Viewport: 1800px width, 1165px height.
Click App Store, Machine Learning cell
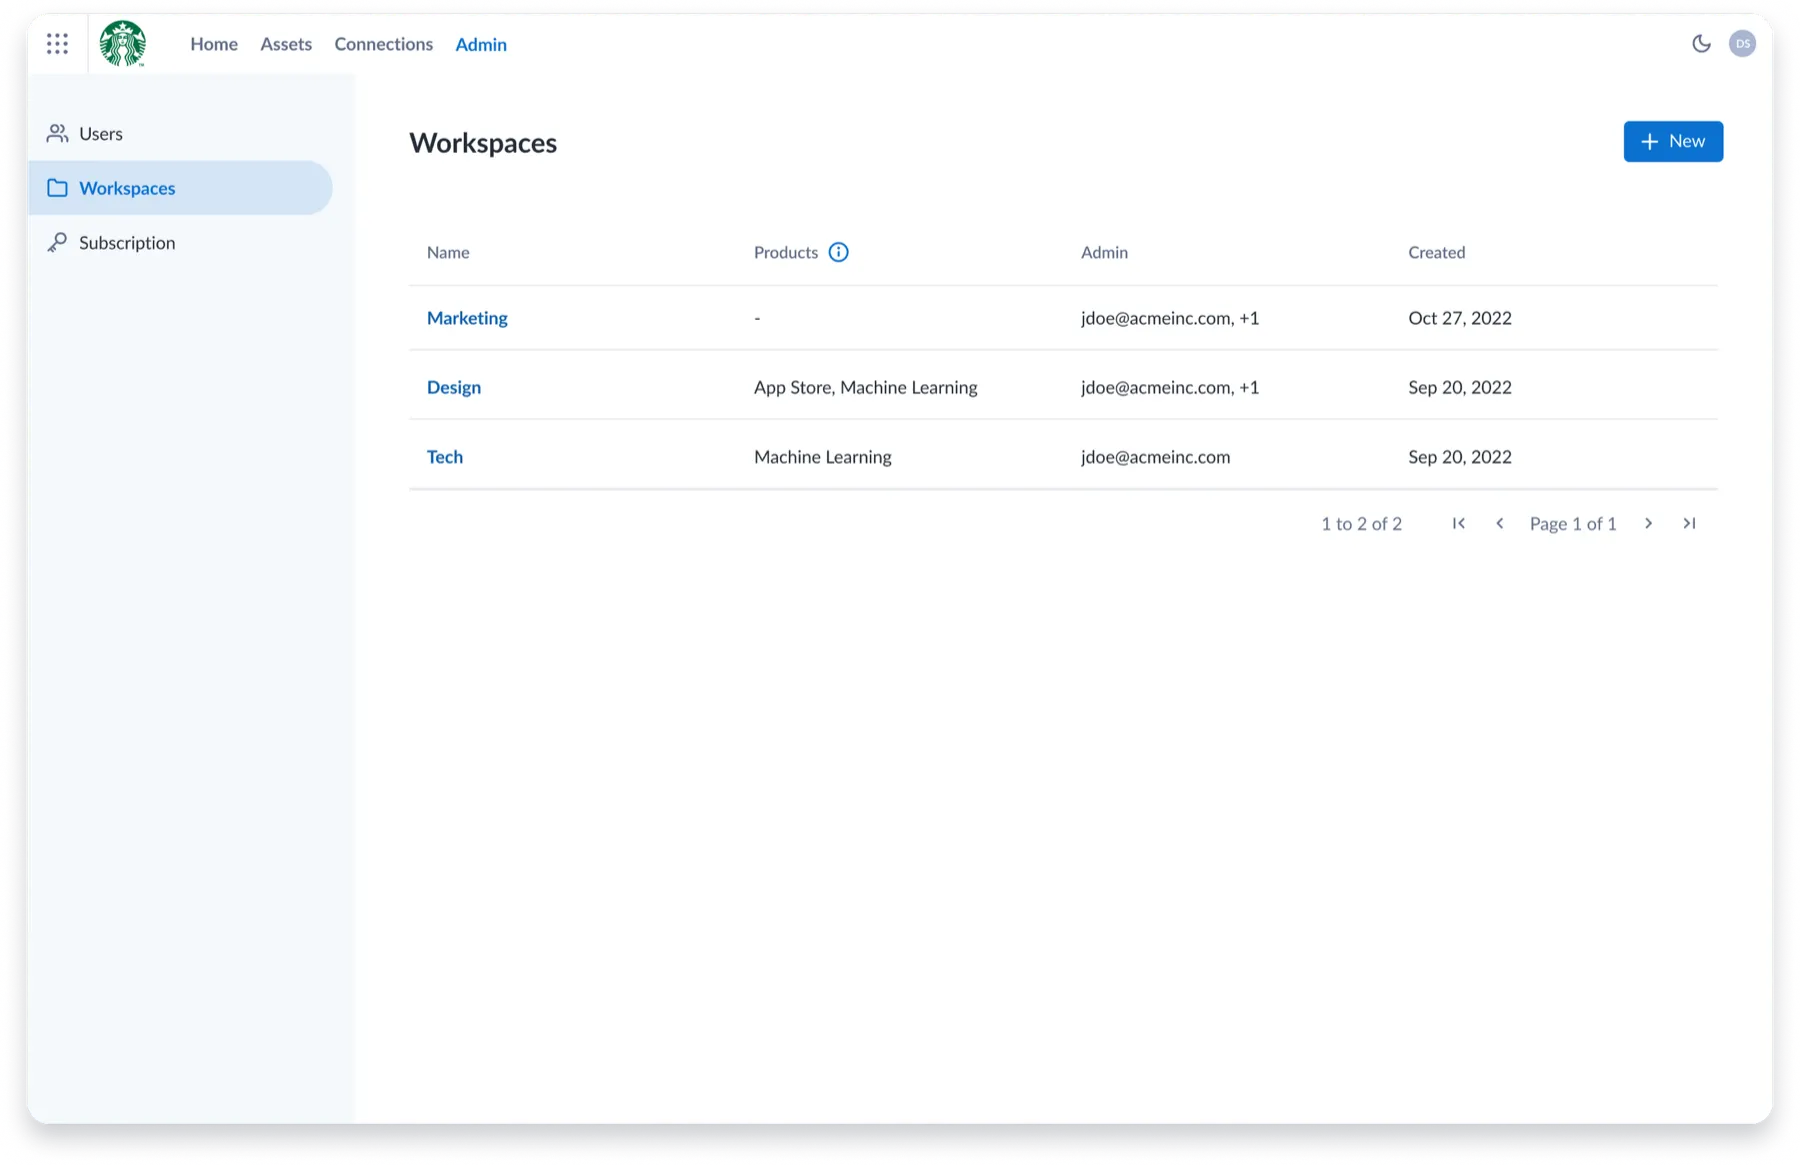866,387
